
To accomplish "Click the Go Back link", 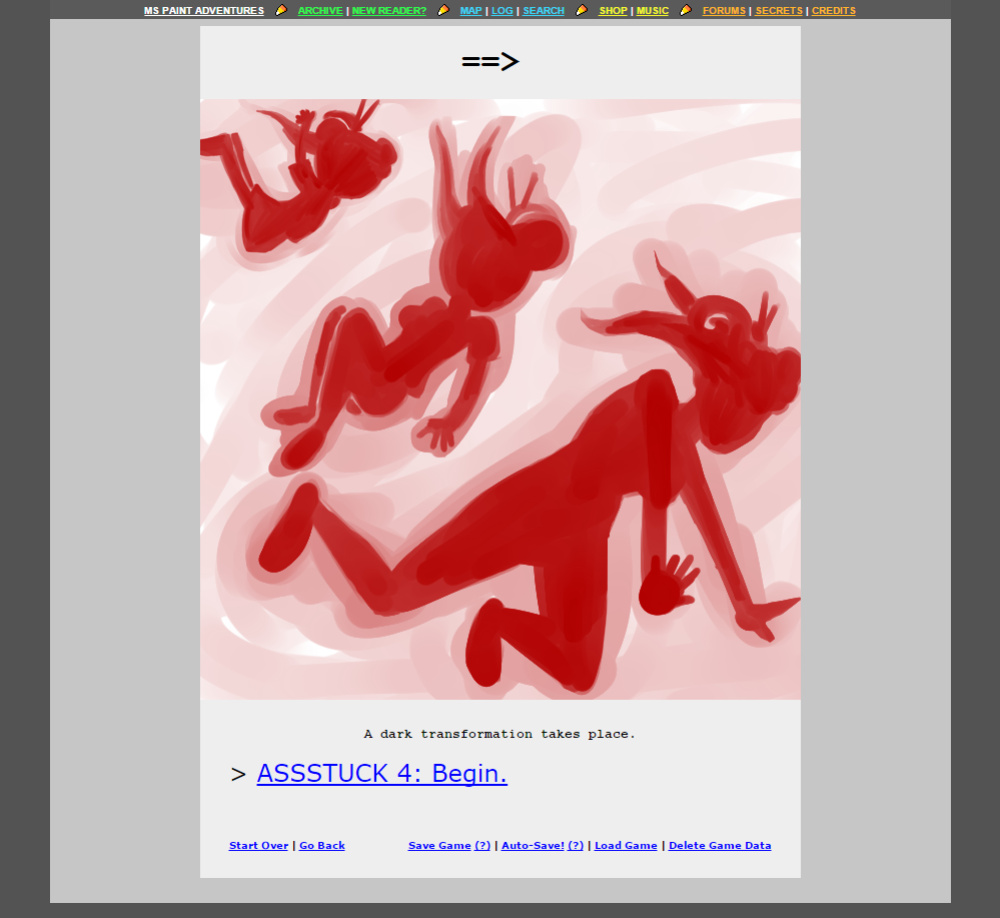I will coord(322,845).
